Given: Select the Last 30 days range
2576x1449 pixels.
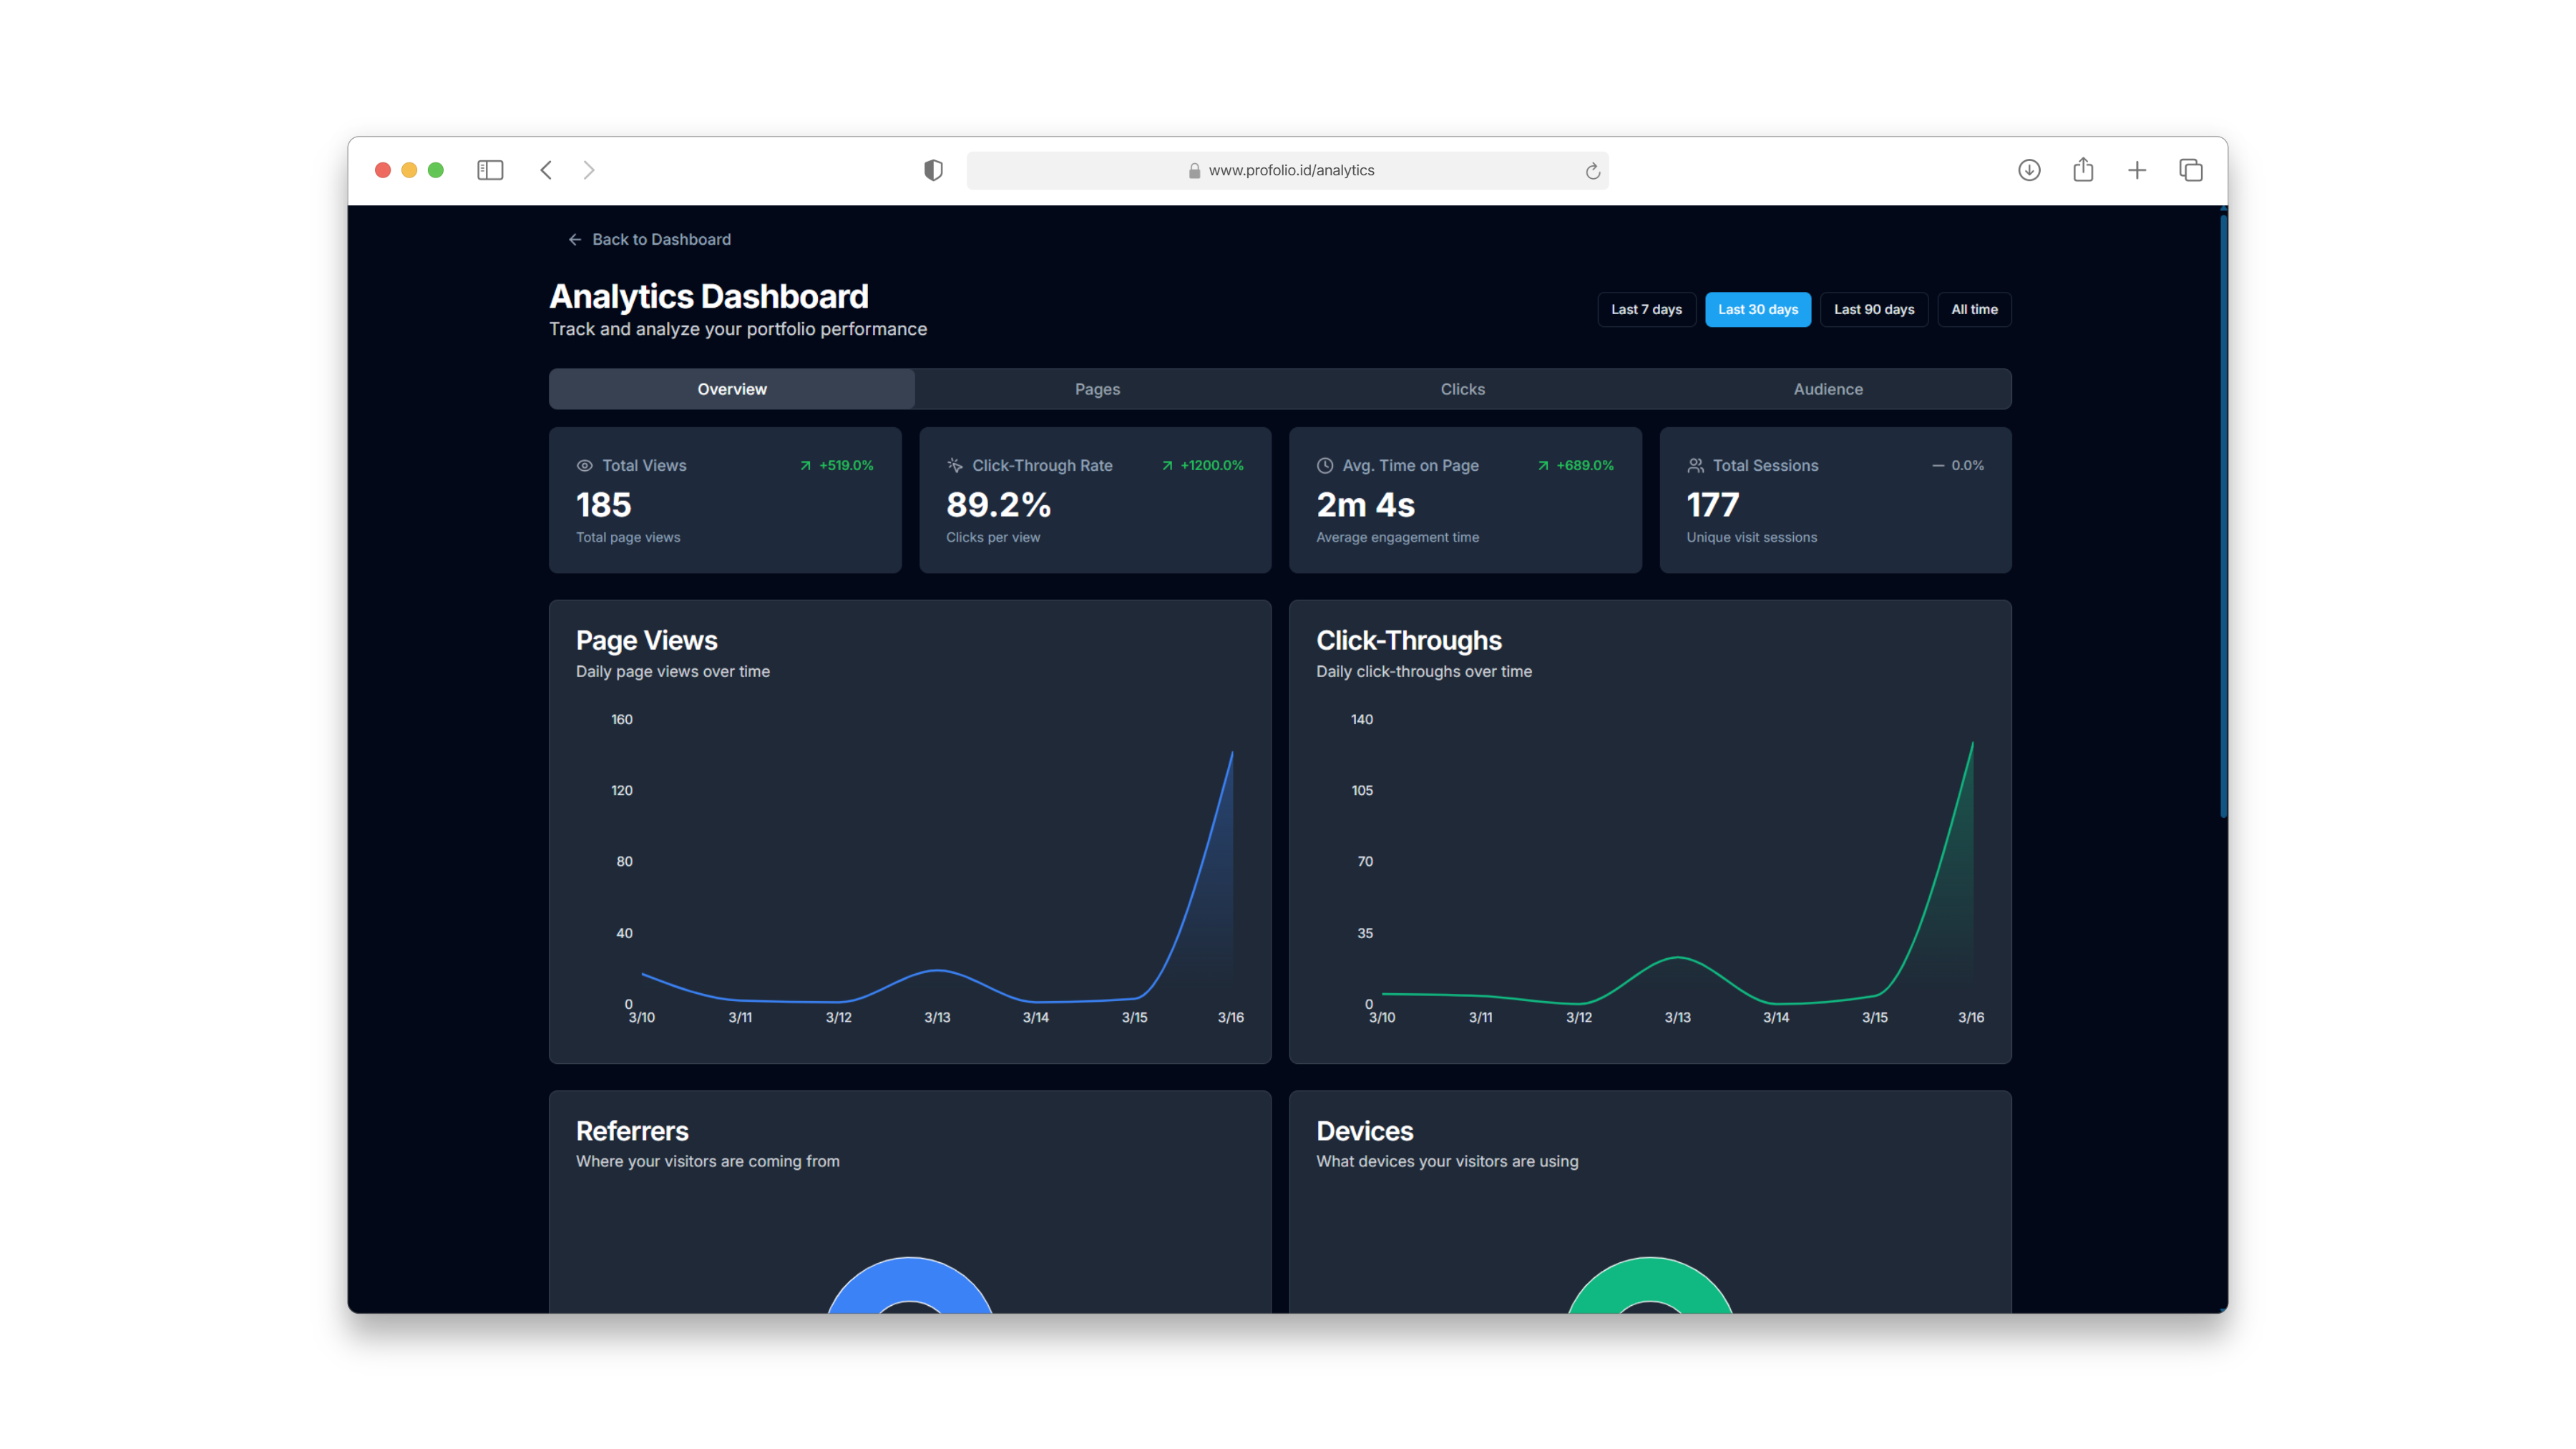Looking at the screenshot, I should tap(1758, 309).
